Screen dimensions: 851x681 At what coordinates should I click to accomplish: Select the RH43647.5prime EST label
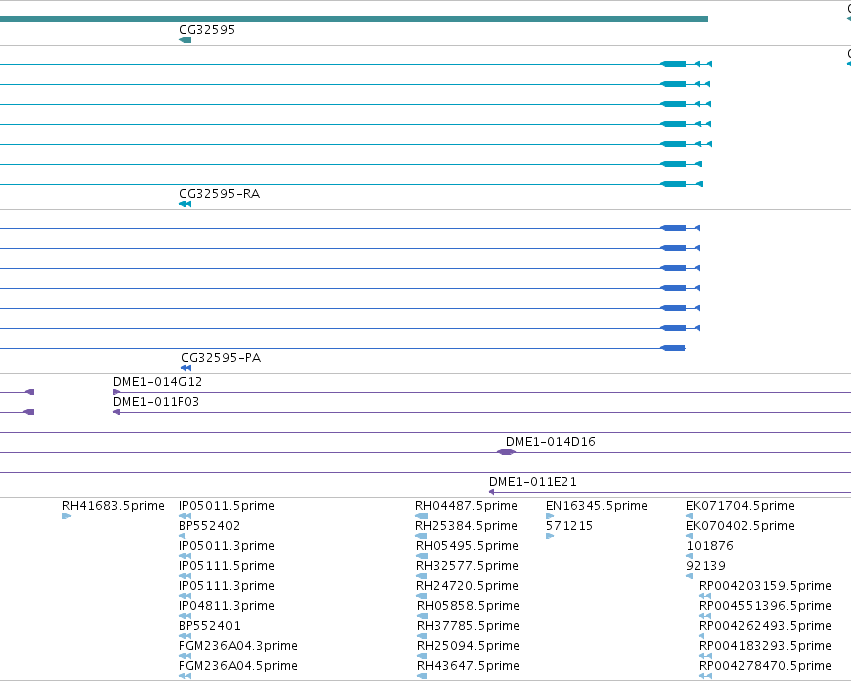468,666
